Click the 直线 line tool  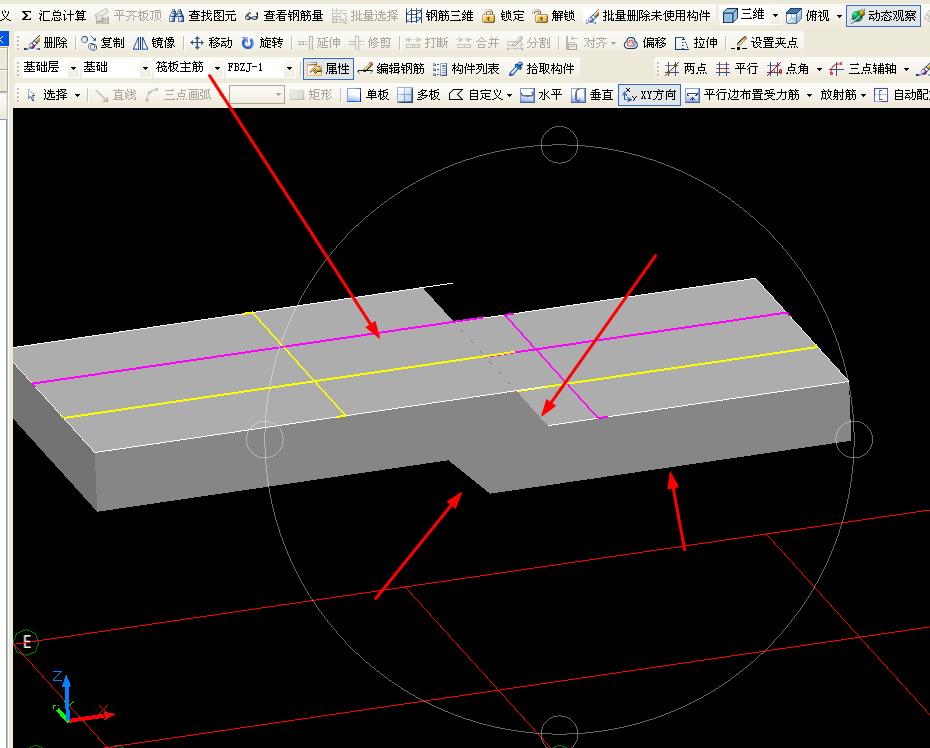tap(115, 95)
